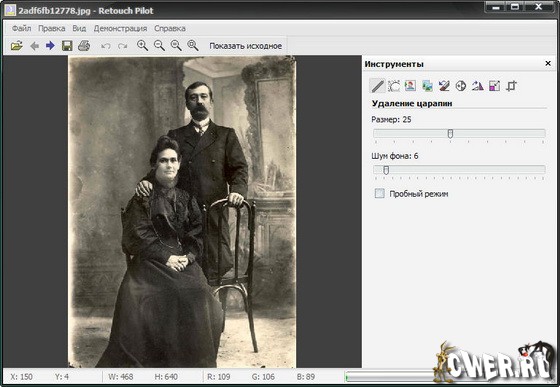This screenshot has height=387, width=560.
Task: Choose the crop tool icon
Action: (x=511, y=86)
